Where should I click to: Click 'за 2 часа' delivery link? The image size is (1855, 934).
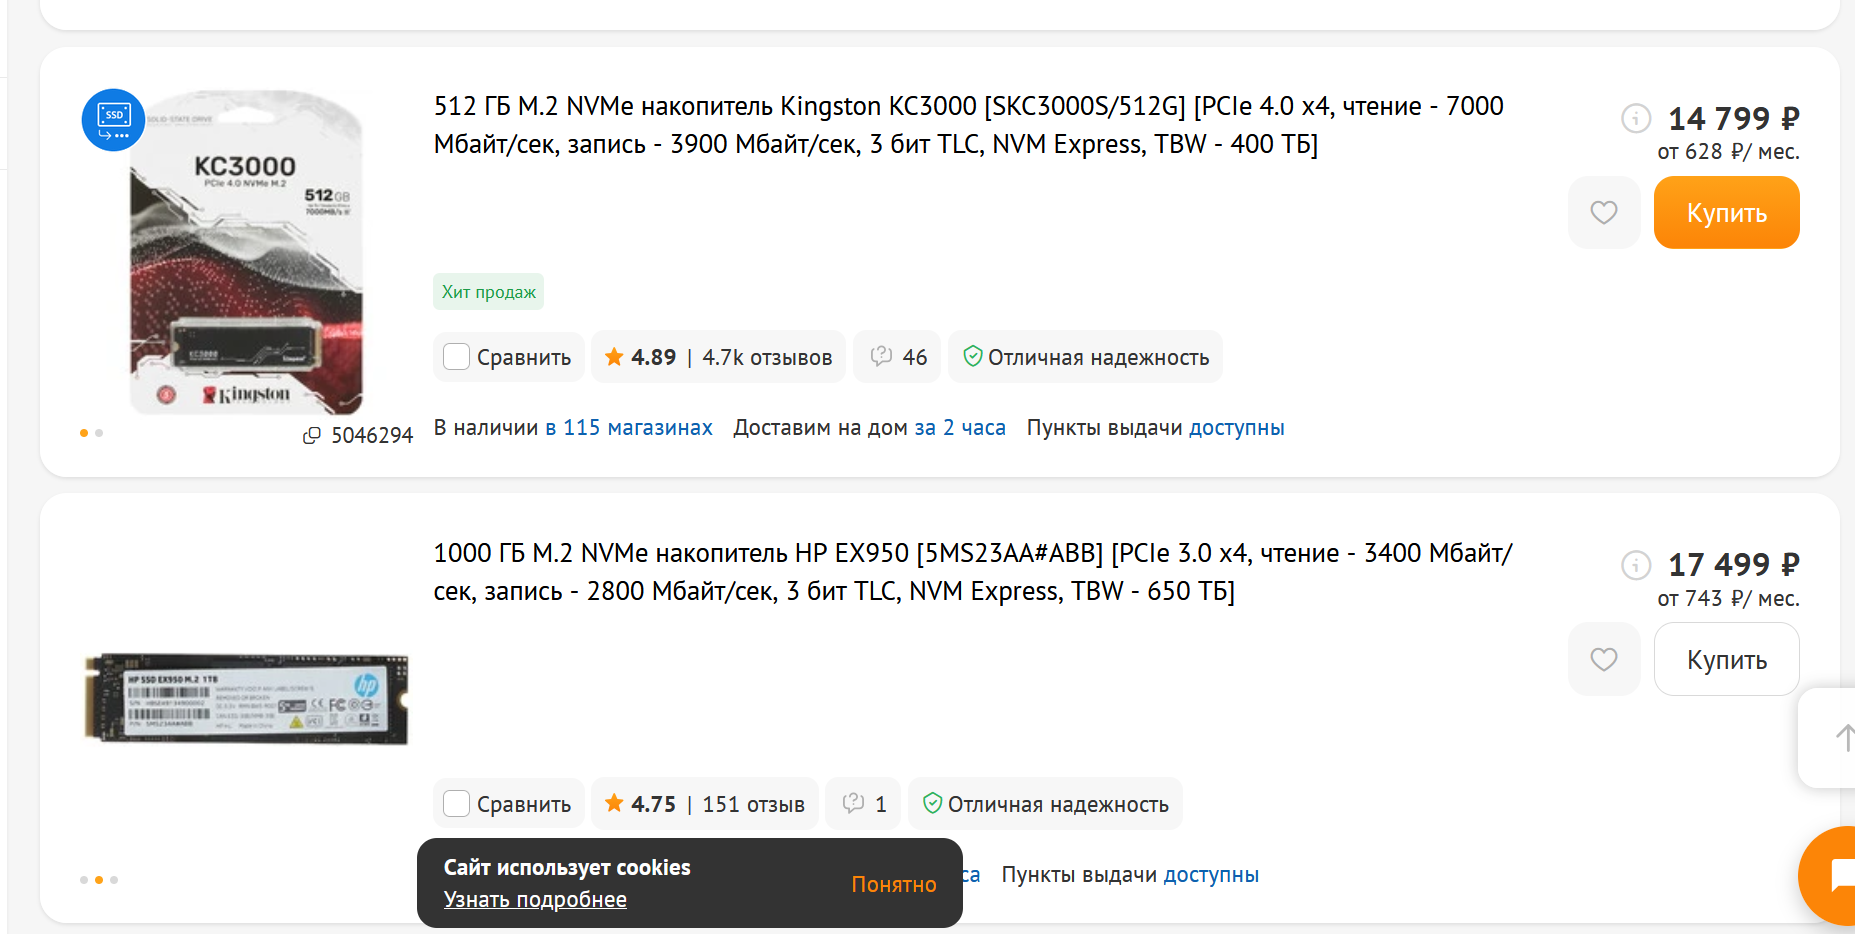coord(959,428)
